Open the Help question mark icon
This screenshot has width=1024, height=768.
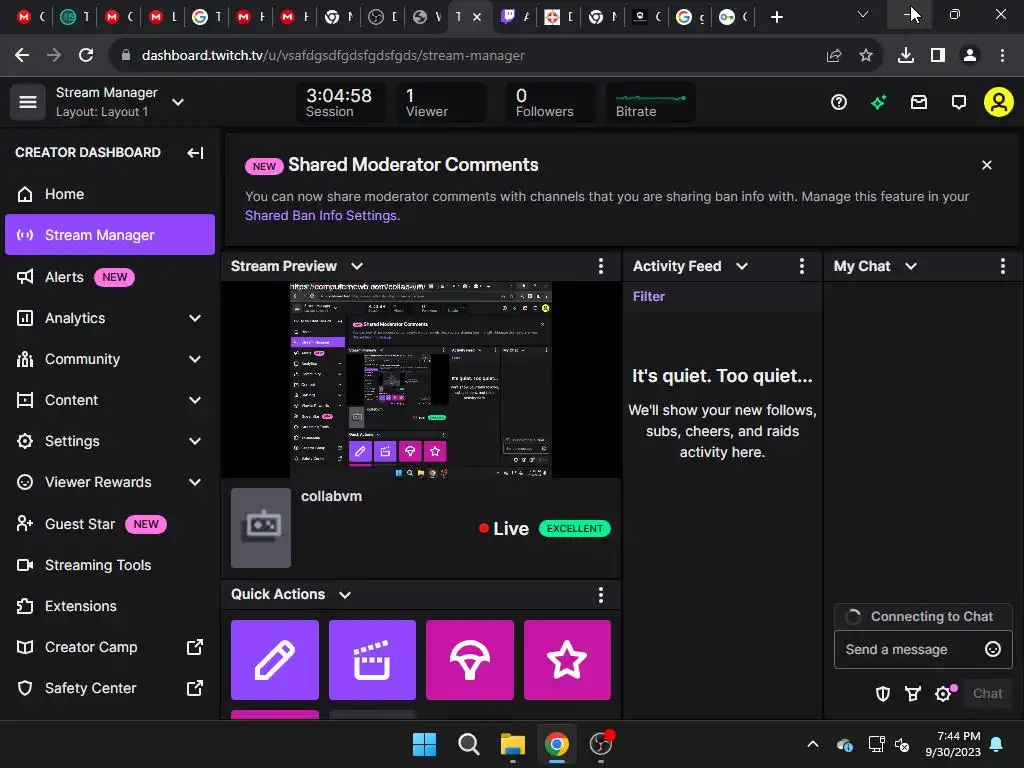pos(839,103)
